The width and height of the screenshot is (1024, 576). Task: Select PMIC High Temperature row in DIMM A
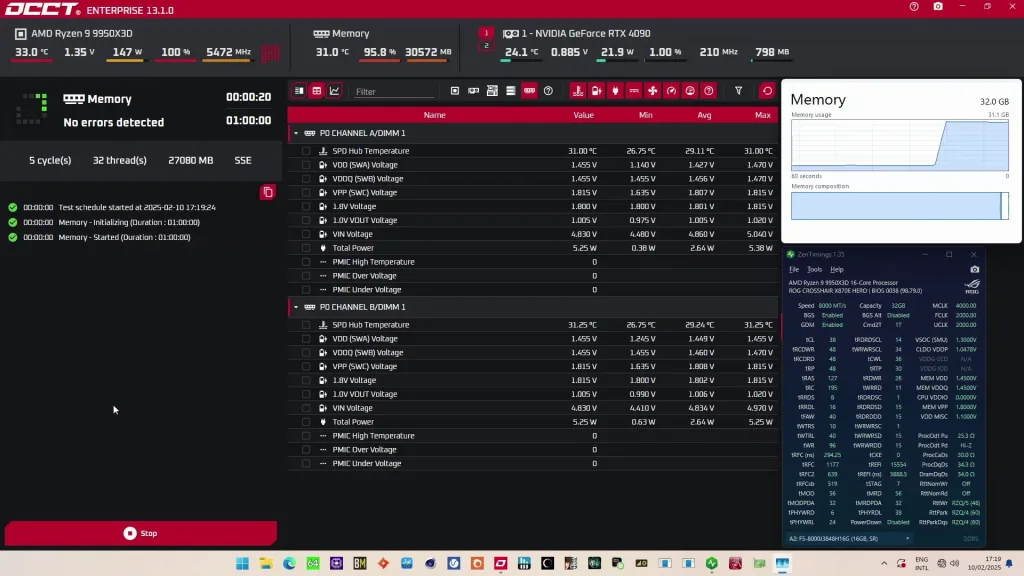pyautogui.click(x=533, y=262)
